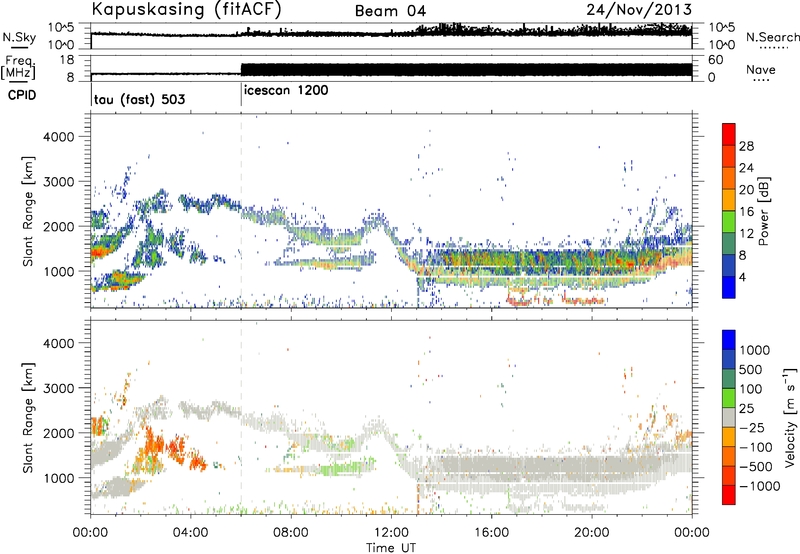Click the date '24/Nov/2013'
The width and height of the screenshot is (800, 554).
(x=639, y=9)
